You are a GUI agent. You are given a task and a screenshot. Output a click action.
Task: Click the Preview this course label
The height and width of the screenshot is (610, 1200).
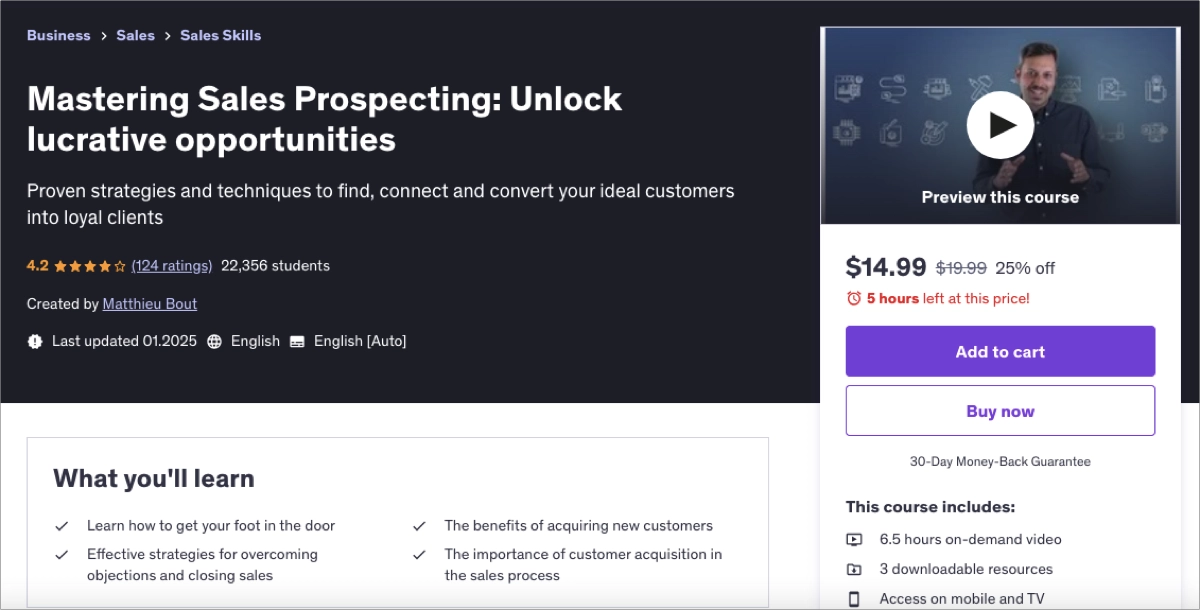point(1000,197)
